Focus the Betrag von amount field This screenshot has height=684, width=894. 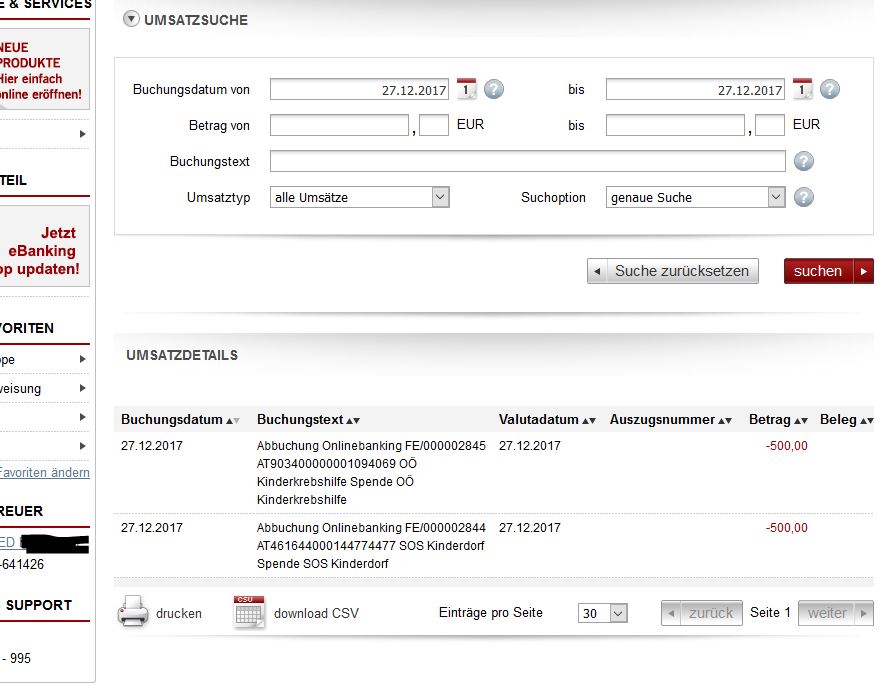click(x=339, y=125)
